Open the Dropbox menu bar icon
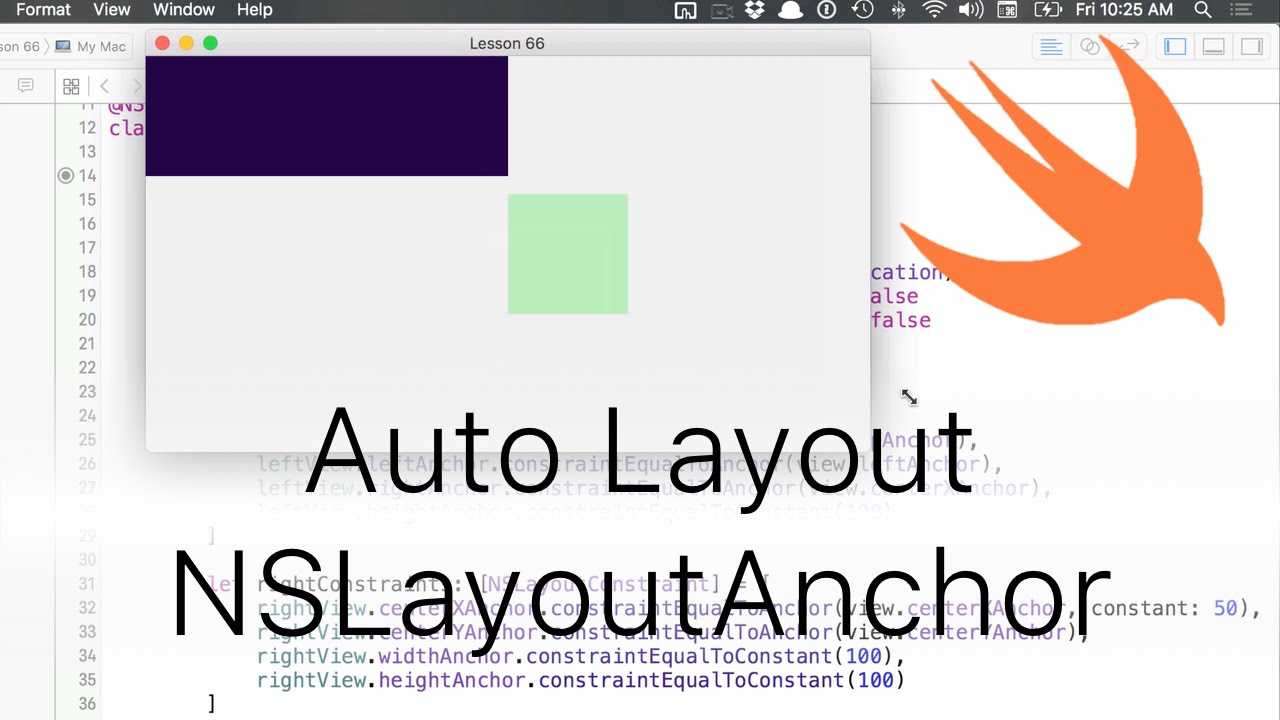This screenshot has height=720, width=1280. [x=756, y=10]
